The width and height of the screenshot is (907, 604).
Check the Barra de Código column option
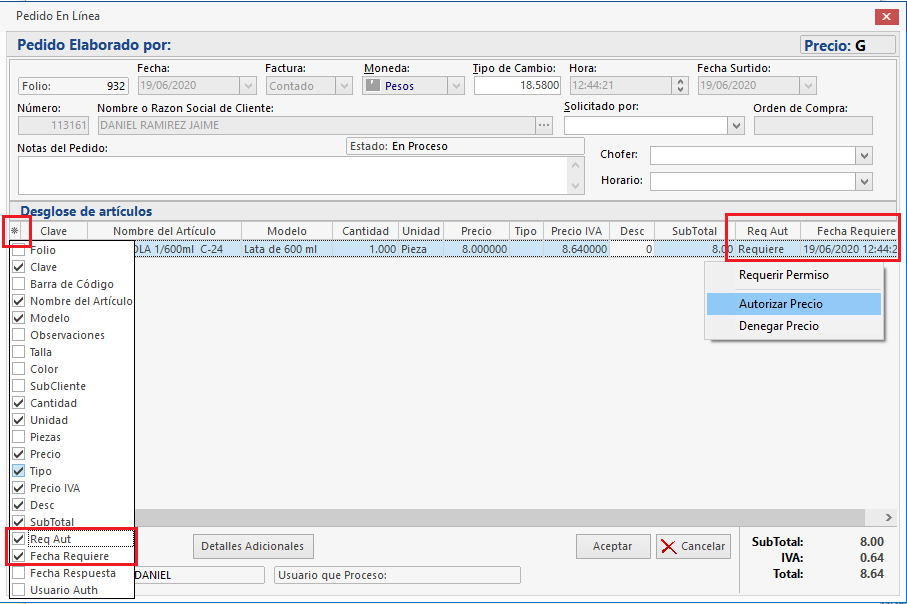19,284
